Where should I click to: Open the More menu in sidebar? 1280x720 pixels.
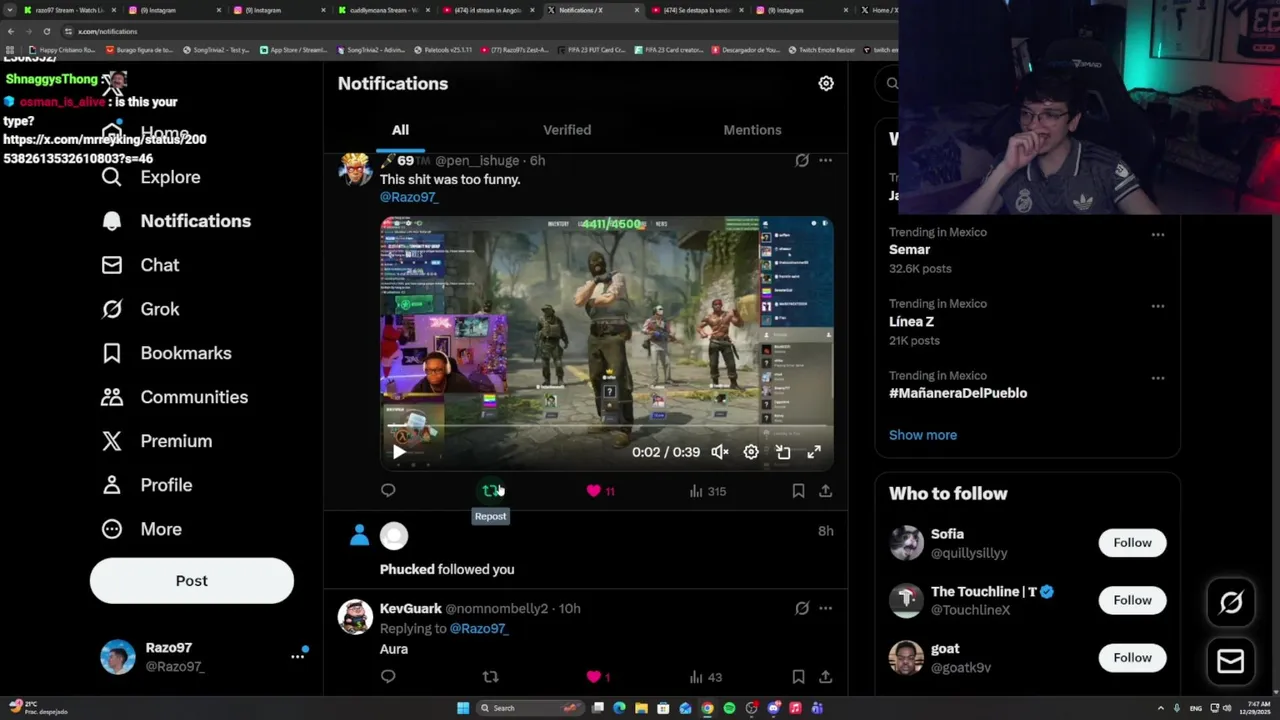[141, 529]
